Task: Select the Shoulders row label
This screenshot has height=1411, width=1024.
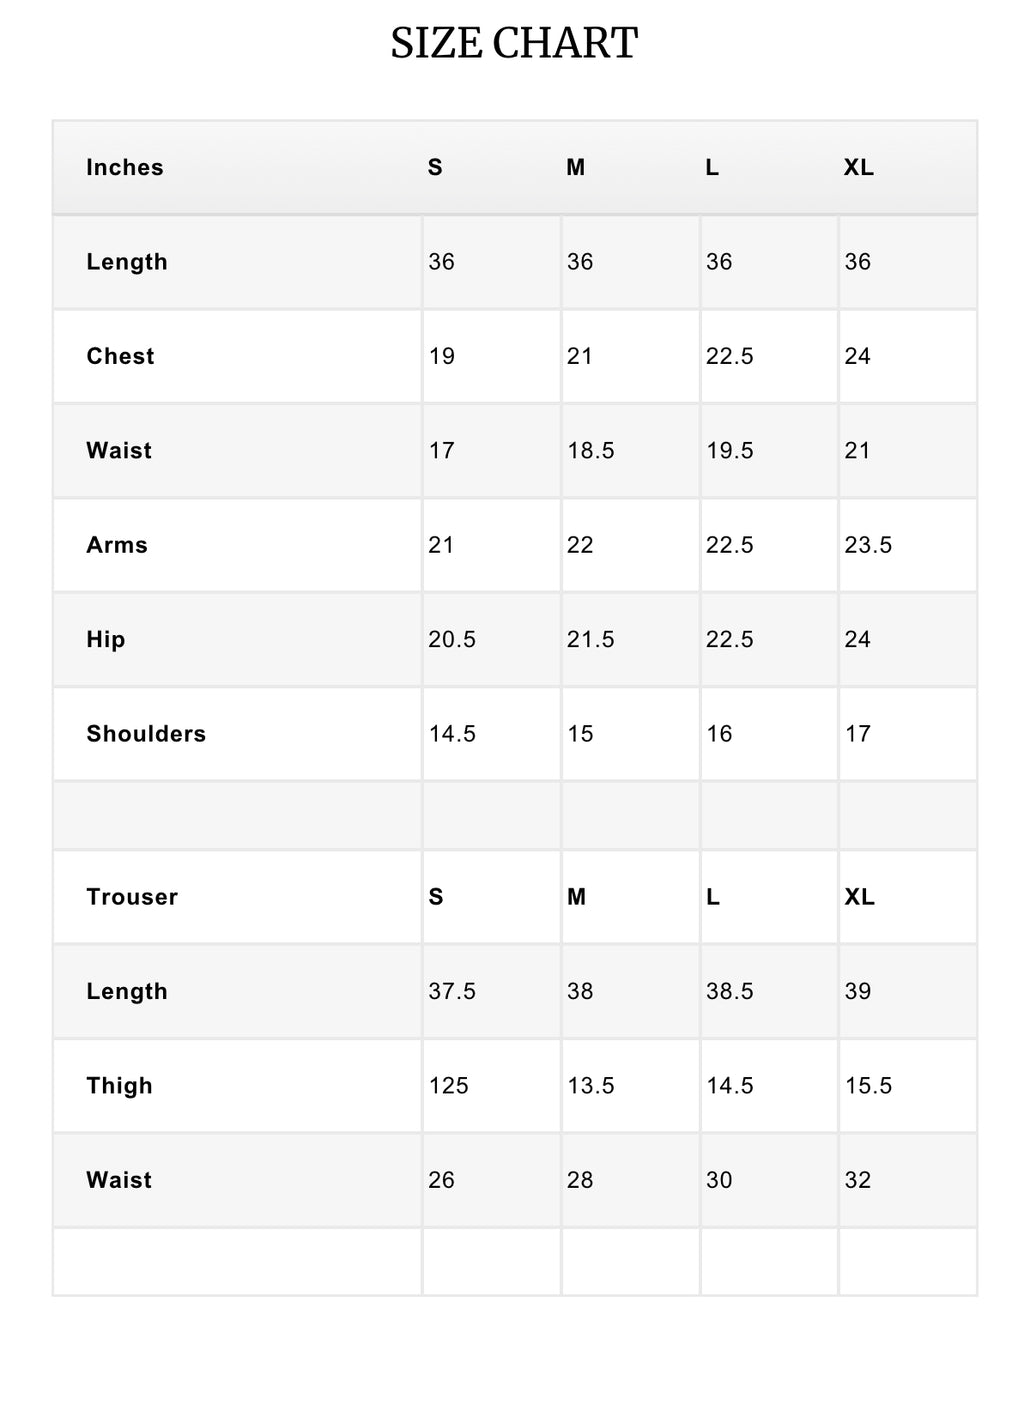Action: 146,734
